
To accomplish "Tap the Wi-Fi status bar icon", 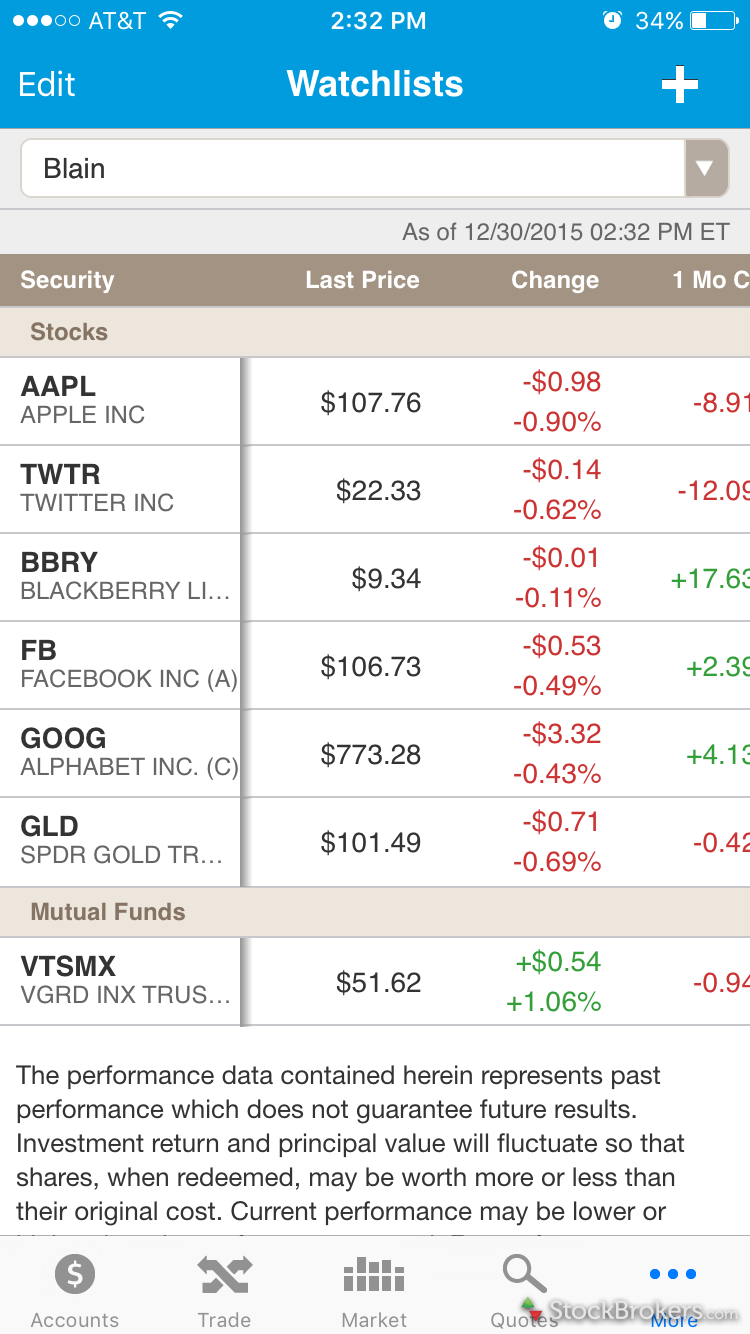I will click(171, 21).
